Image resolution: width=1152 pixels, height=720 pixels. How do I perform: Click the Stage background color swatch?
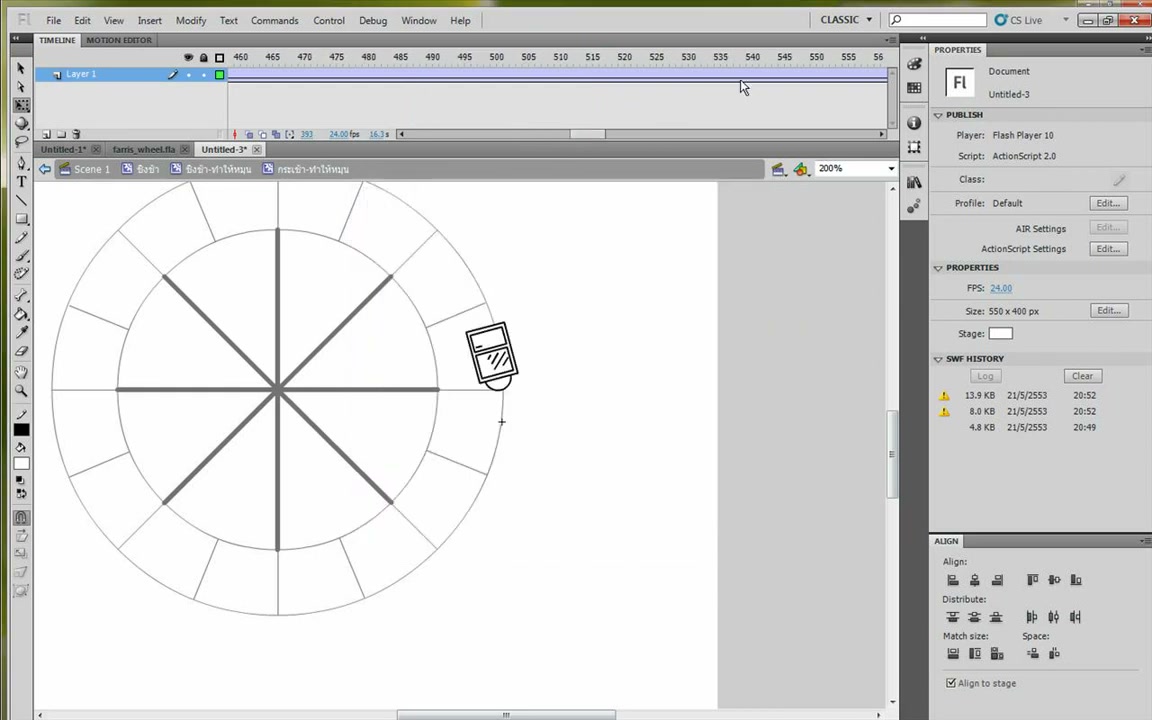click(1000, 334)
